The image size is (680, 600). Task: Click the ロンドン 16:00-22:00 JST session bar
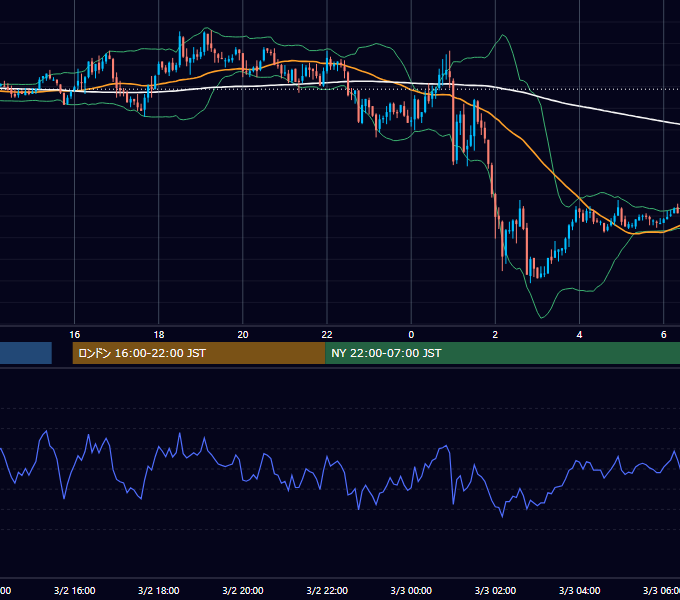(x=199, y=353)
